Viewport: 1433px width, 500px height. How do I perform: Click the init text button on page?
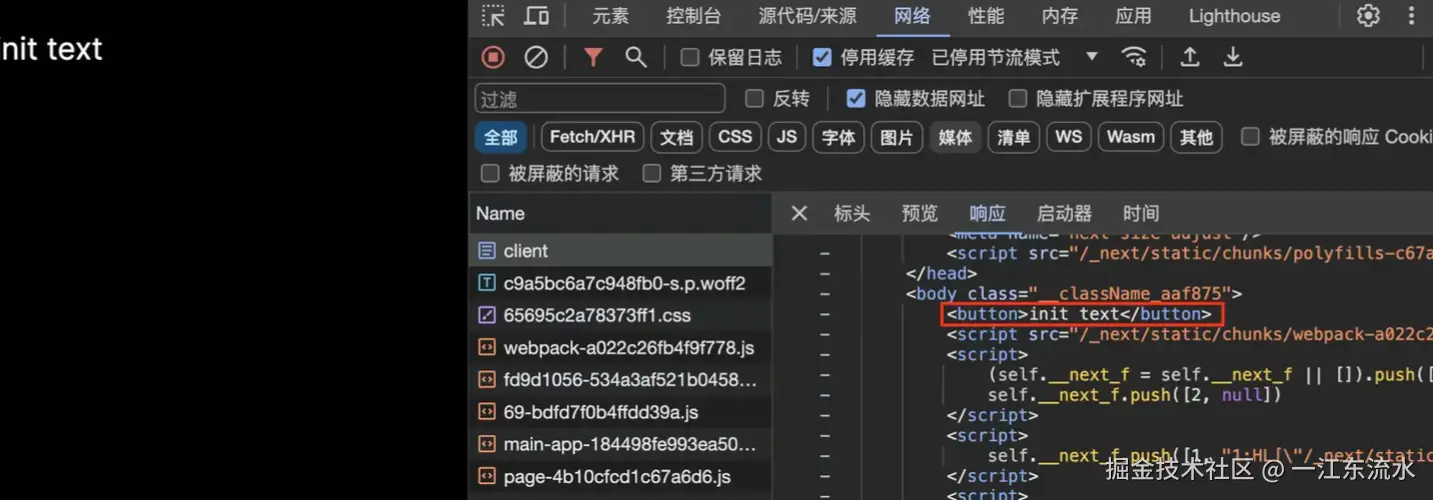tap(50, 49)
